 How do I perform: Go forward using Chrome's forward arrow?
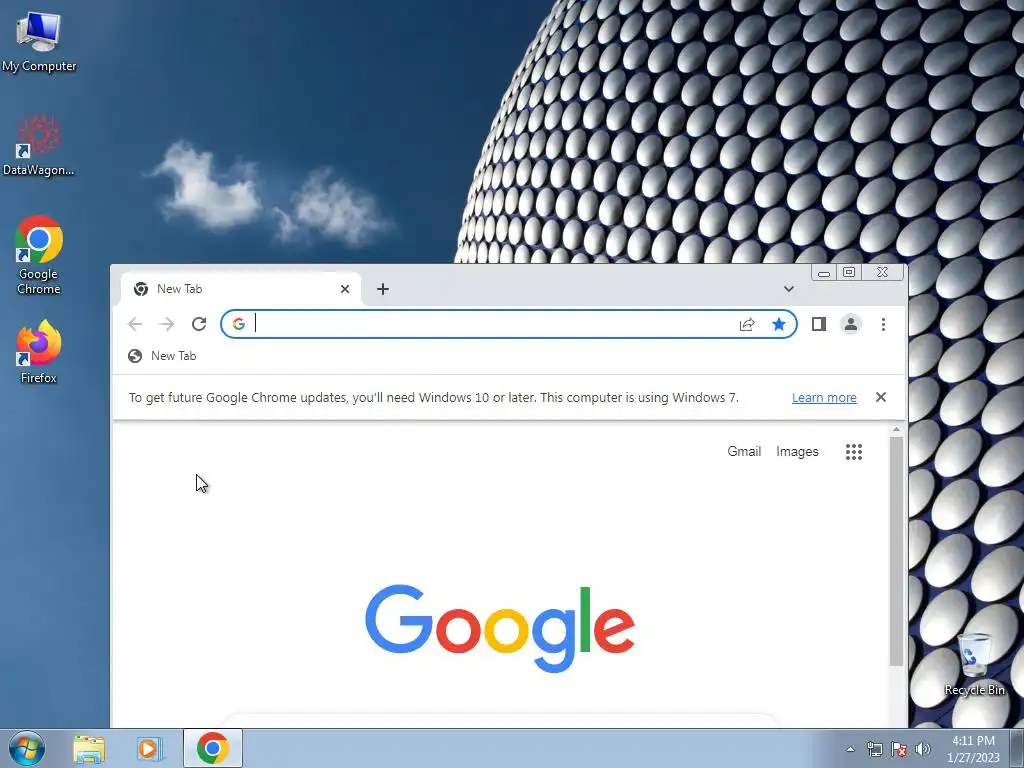(167, 324)
